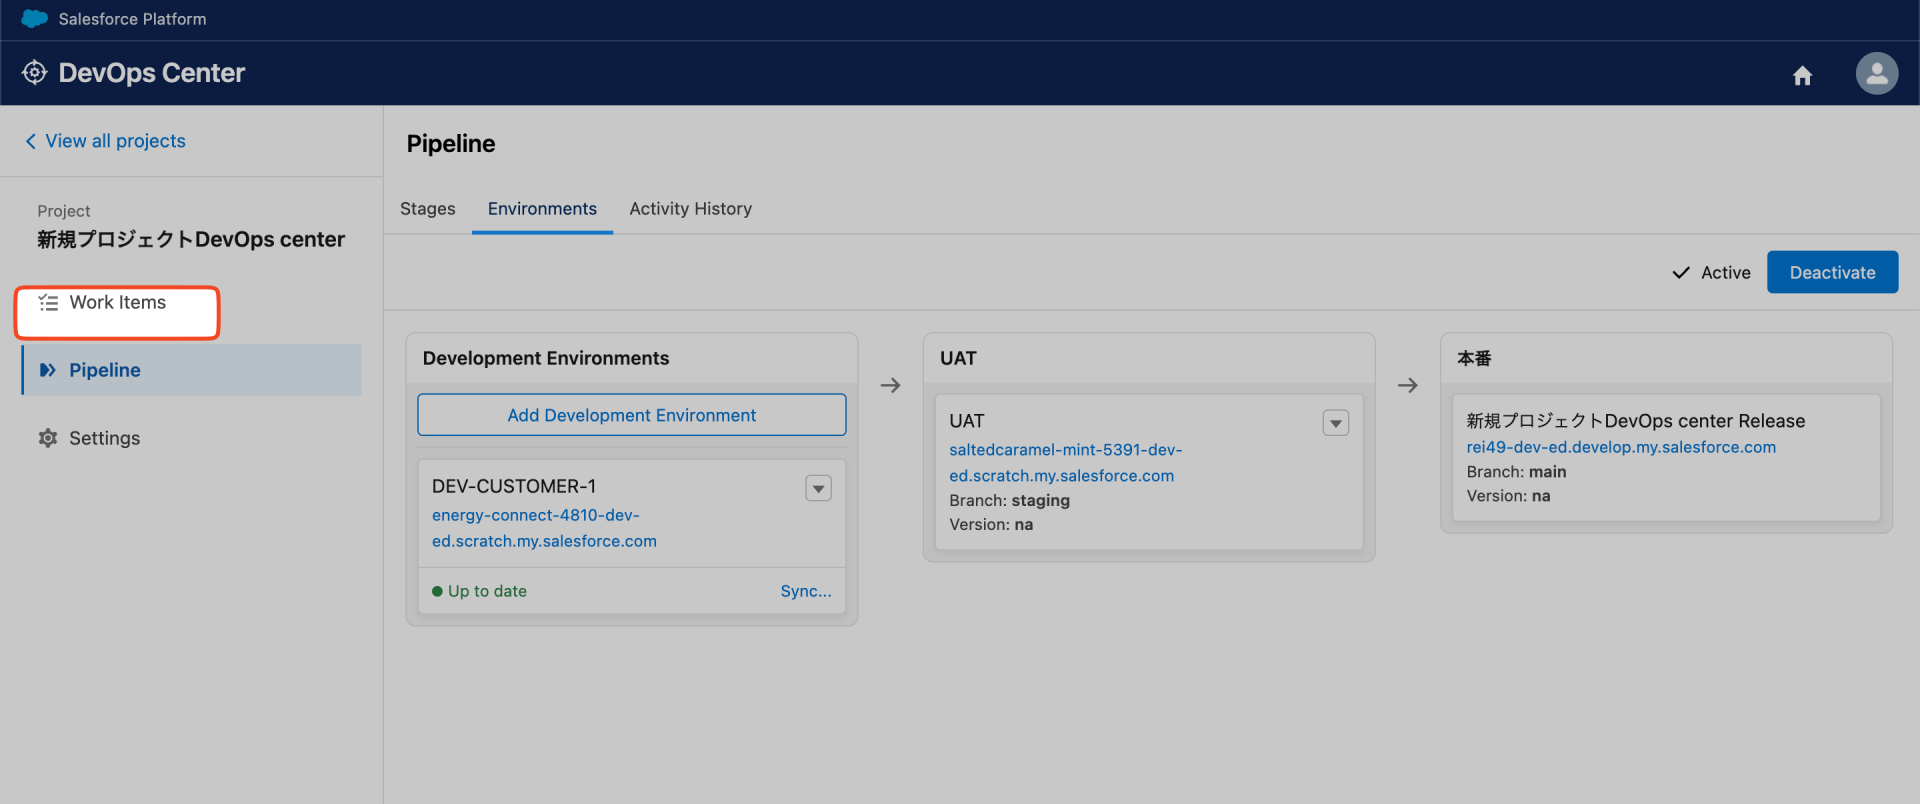Click the DevOps Center crosshair icon
This screenshot has height=804, width=1920.
[x=34, y=73]
